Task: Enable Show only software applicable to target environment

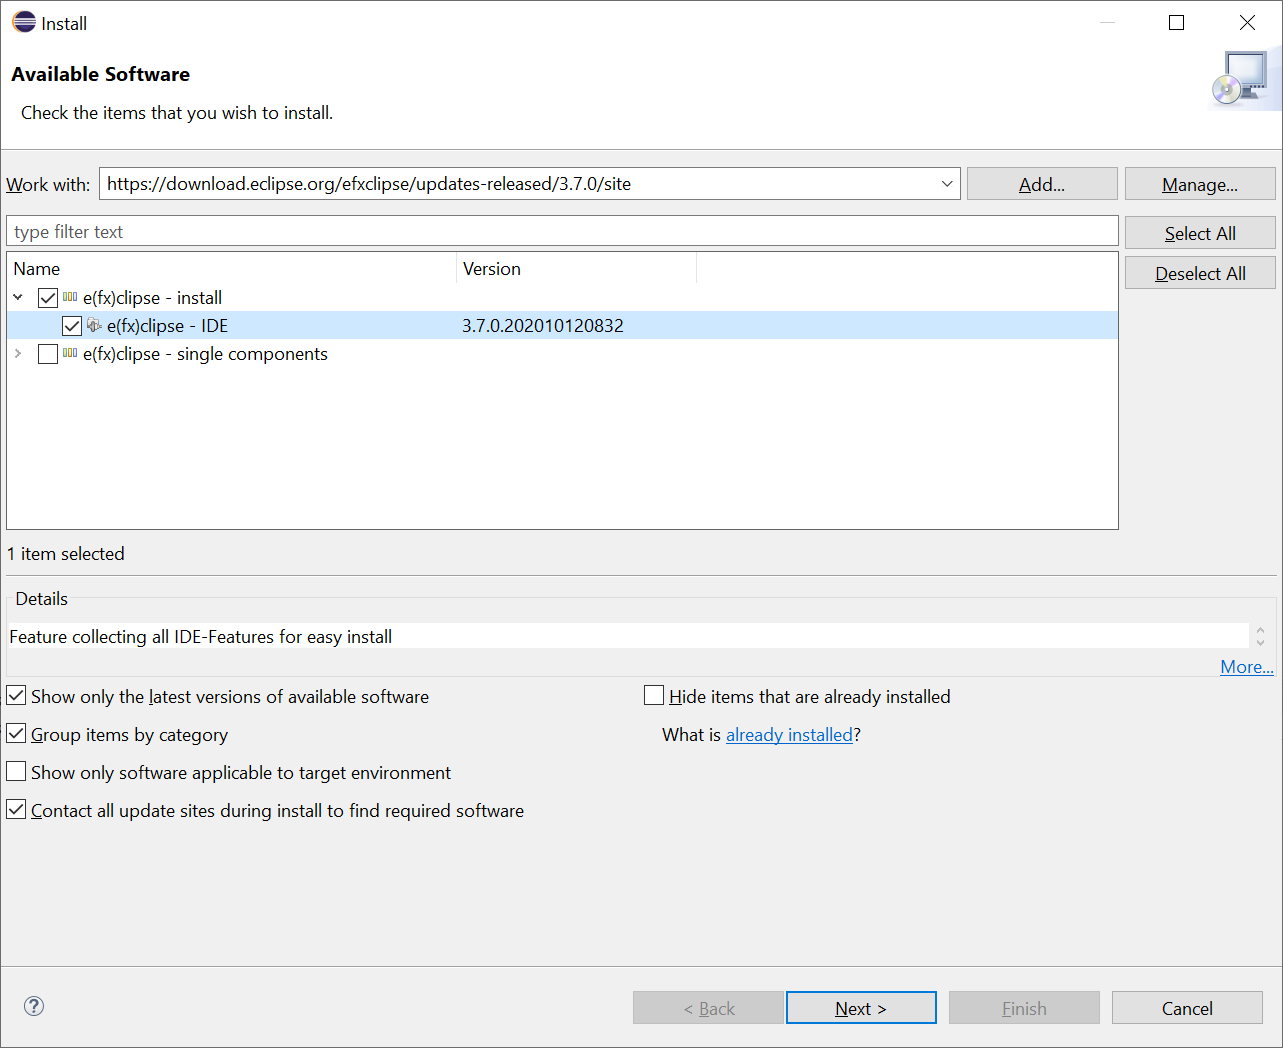Action: pyautogui.click(x=16, y=771)
